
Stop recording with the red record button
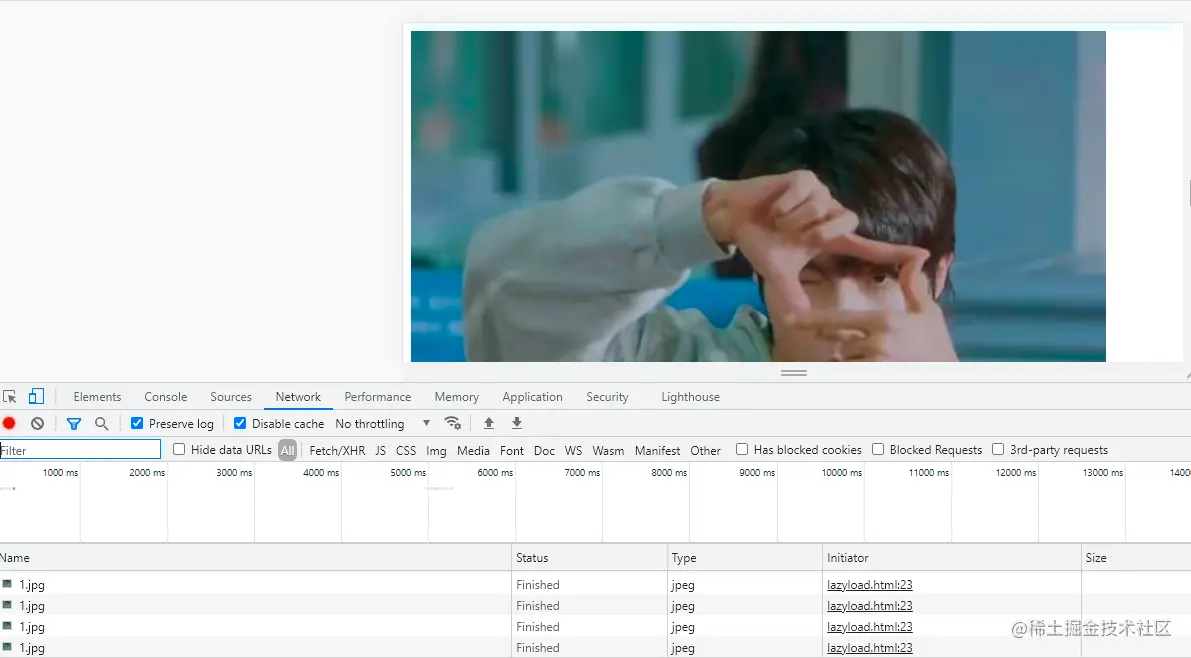click(9, 423)
